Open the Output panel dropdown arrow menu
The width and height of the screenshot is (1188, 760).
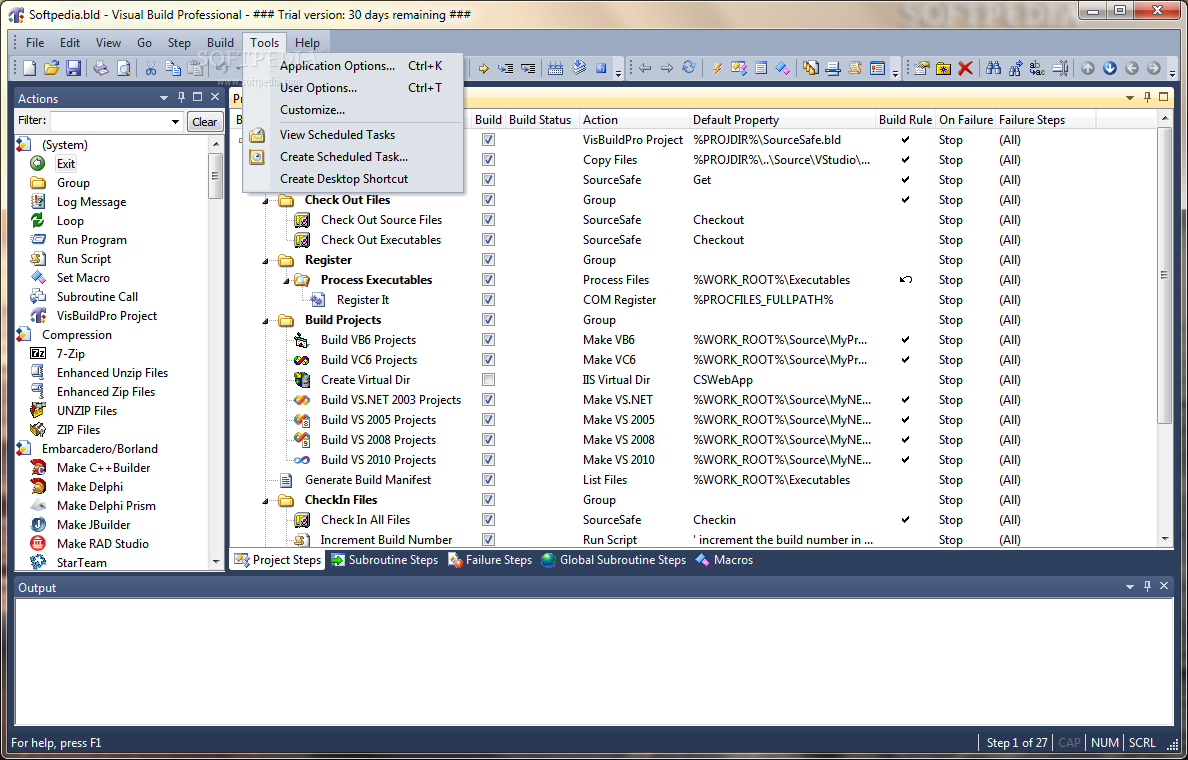tap(1130, 586)
